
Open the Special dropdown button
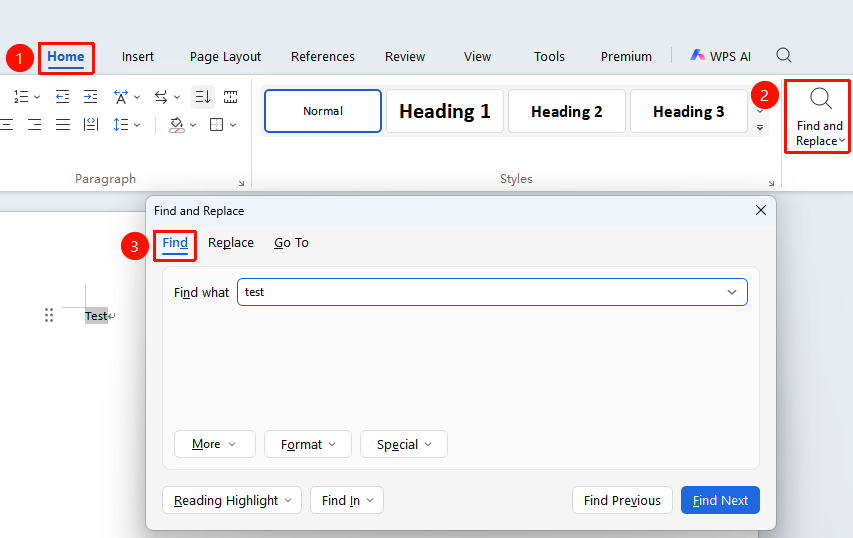tap(404, 444)
